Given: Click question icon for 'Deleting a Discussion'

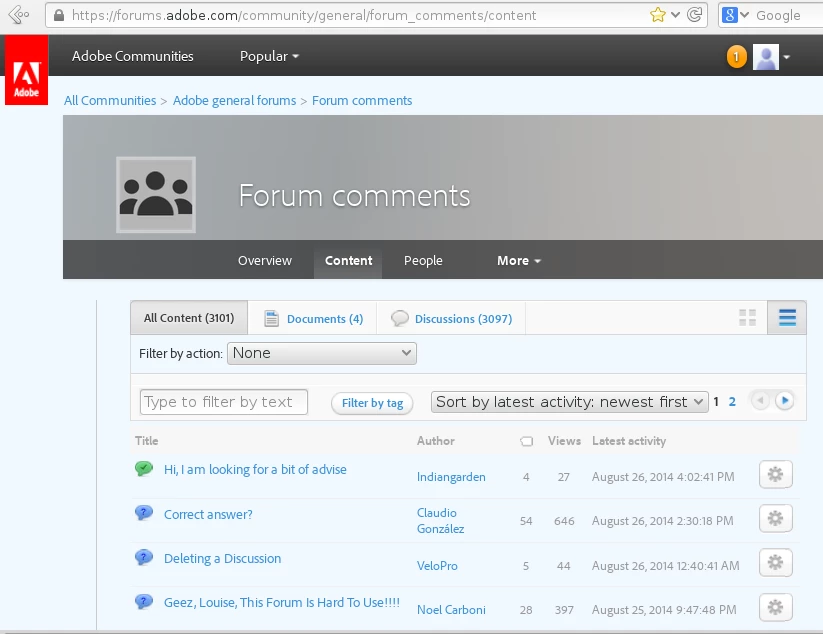Looking at the screenshot, I should 143,556.
